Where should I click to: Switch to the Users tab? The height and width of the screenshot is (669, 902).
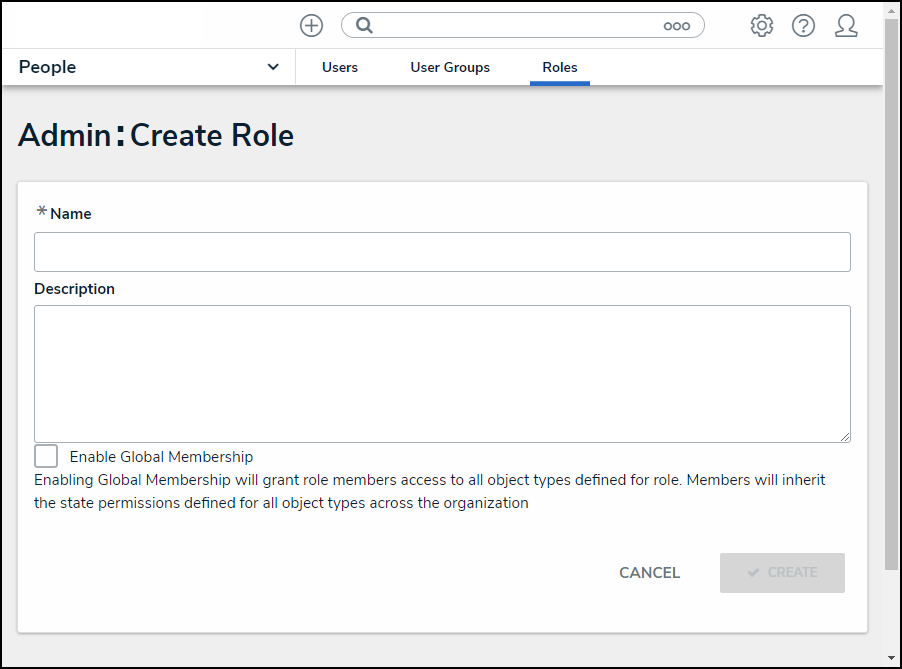pos(340,67)
